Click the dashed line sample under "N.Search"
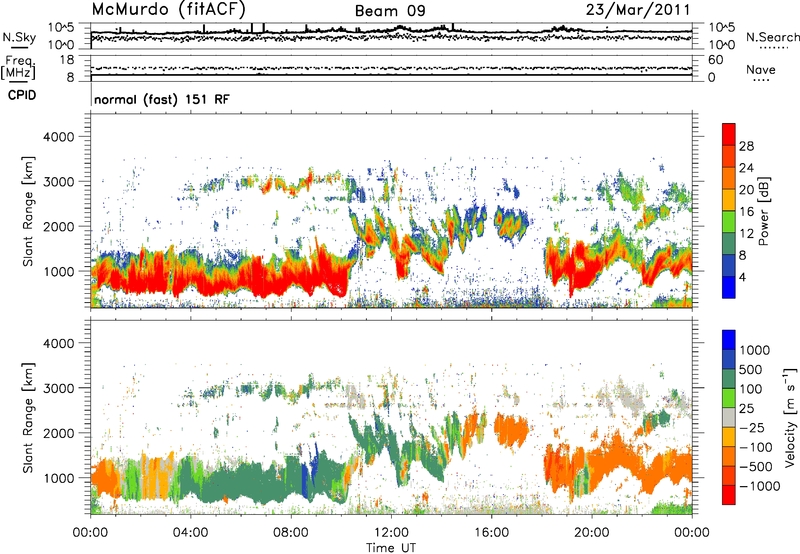 [774, 48]
